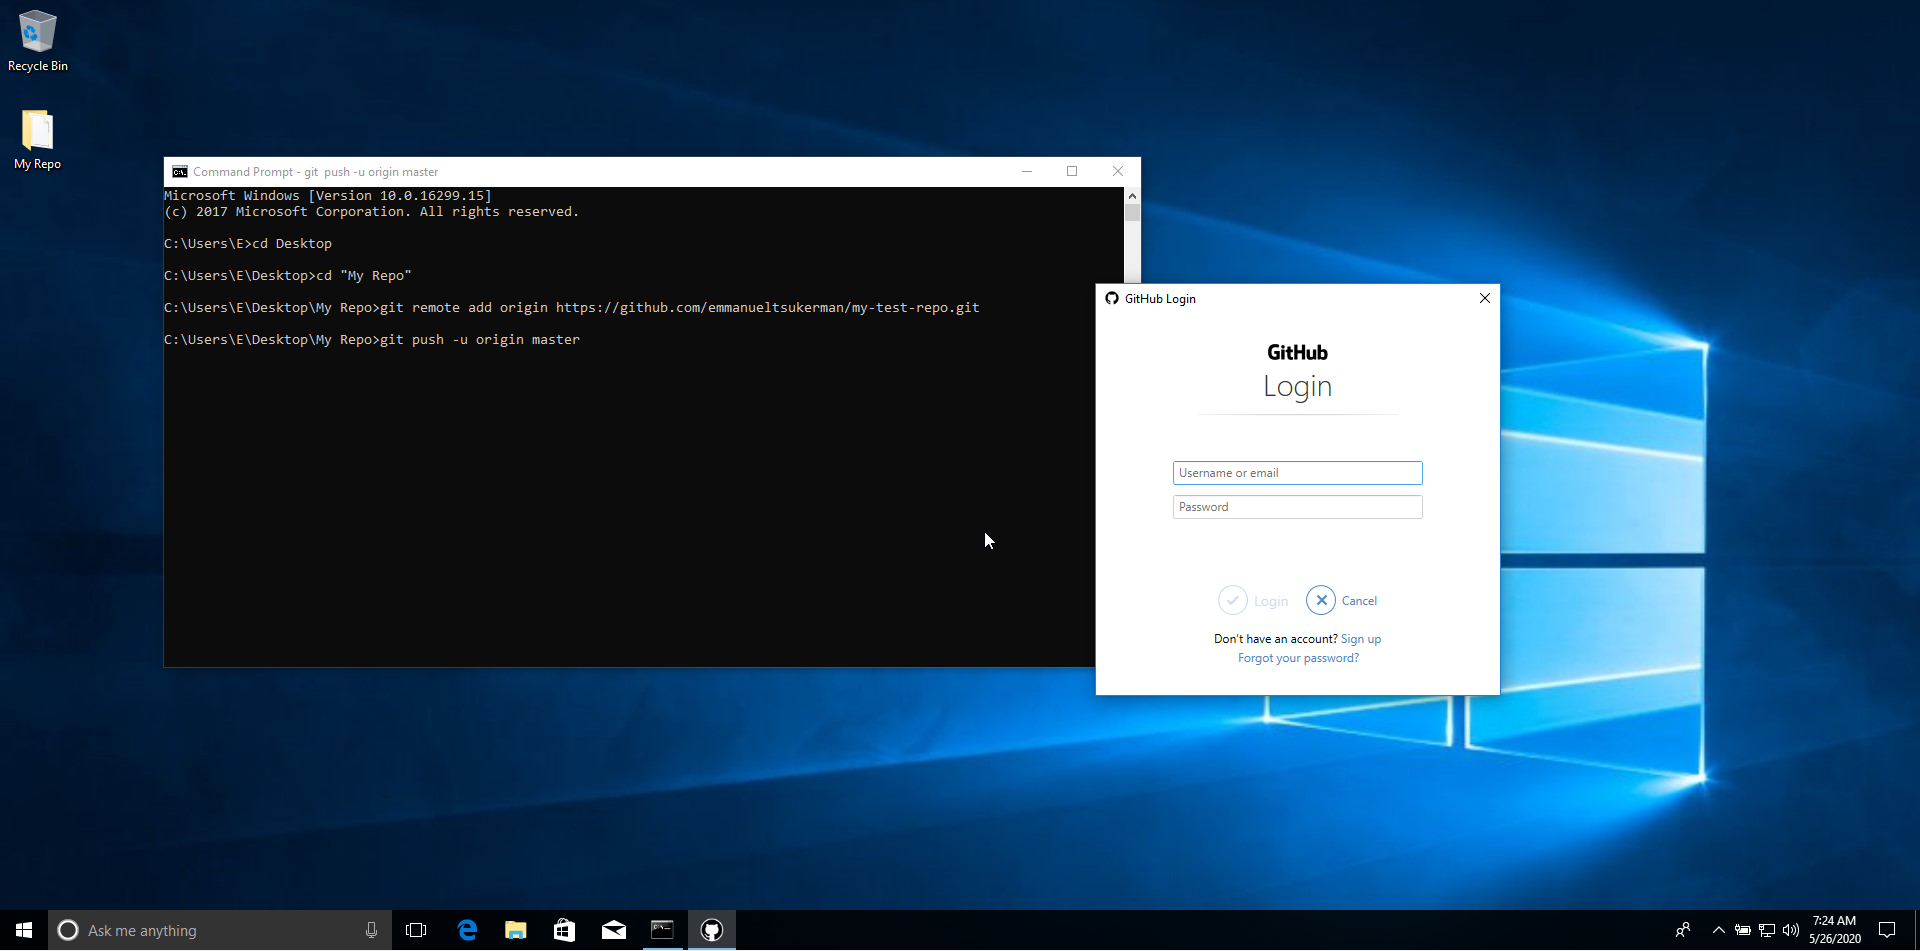
Task: Open the Windows Start menu
Action: coord(24,930)
